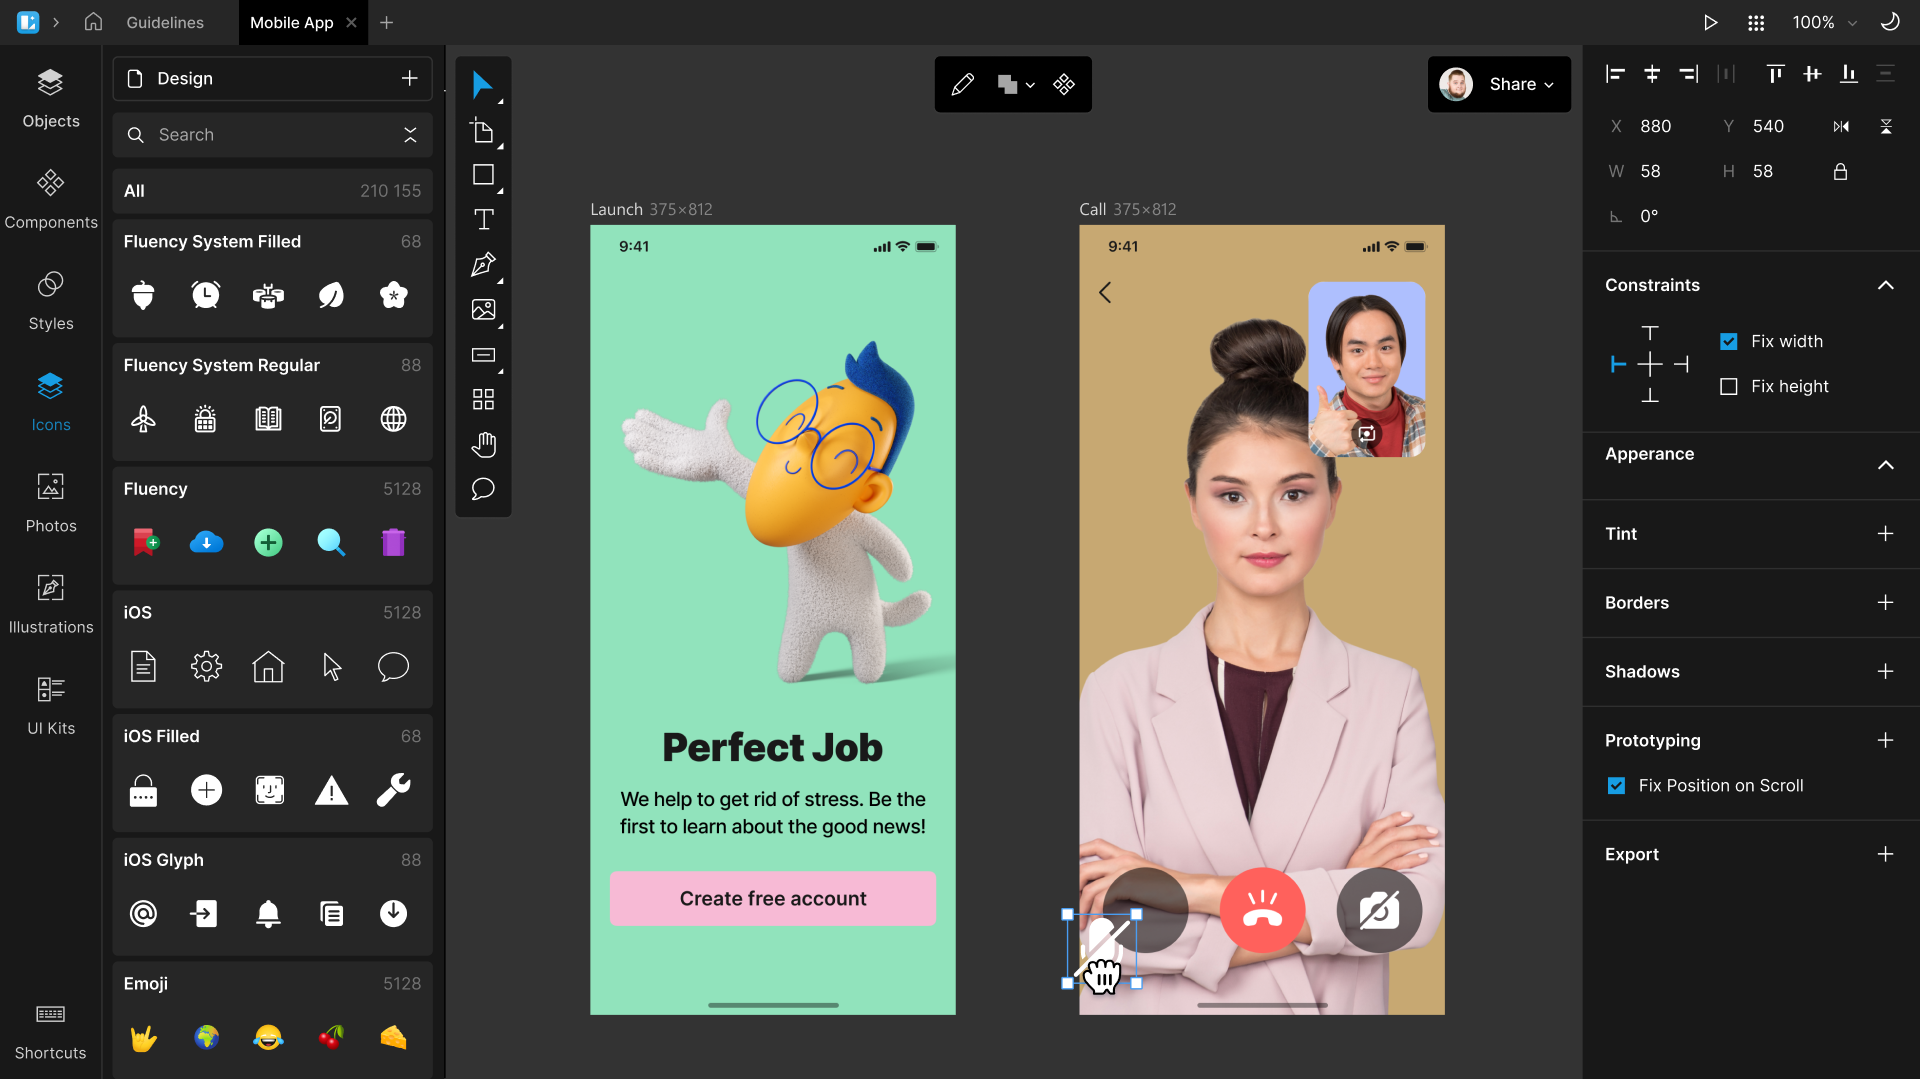
Task: Select the Pen tool
Action: [483, 265]
